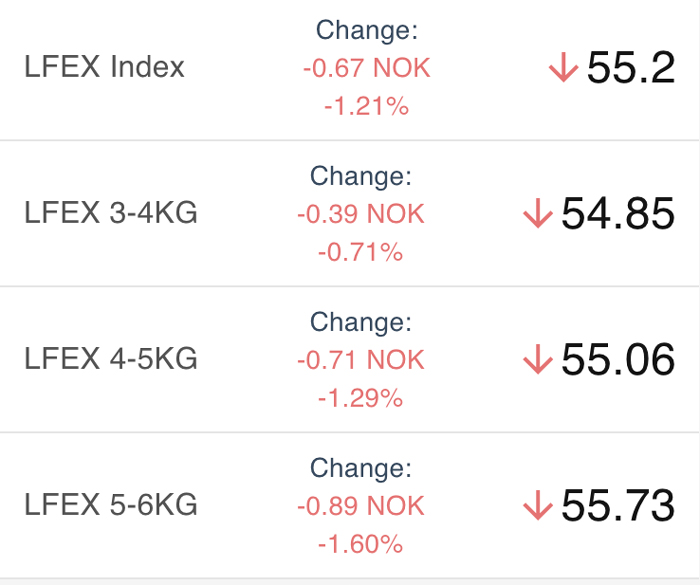The width and height of the screenshot is (700, 585).
Task: Select the LFEX 5-6KG row label
Action: tap(110, 505)
